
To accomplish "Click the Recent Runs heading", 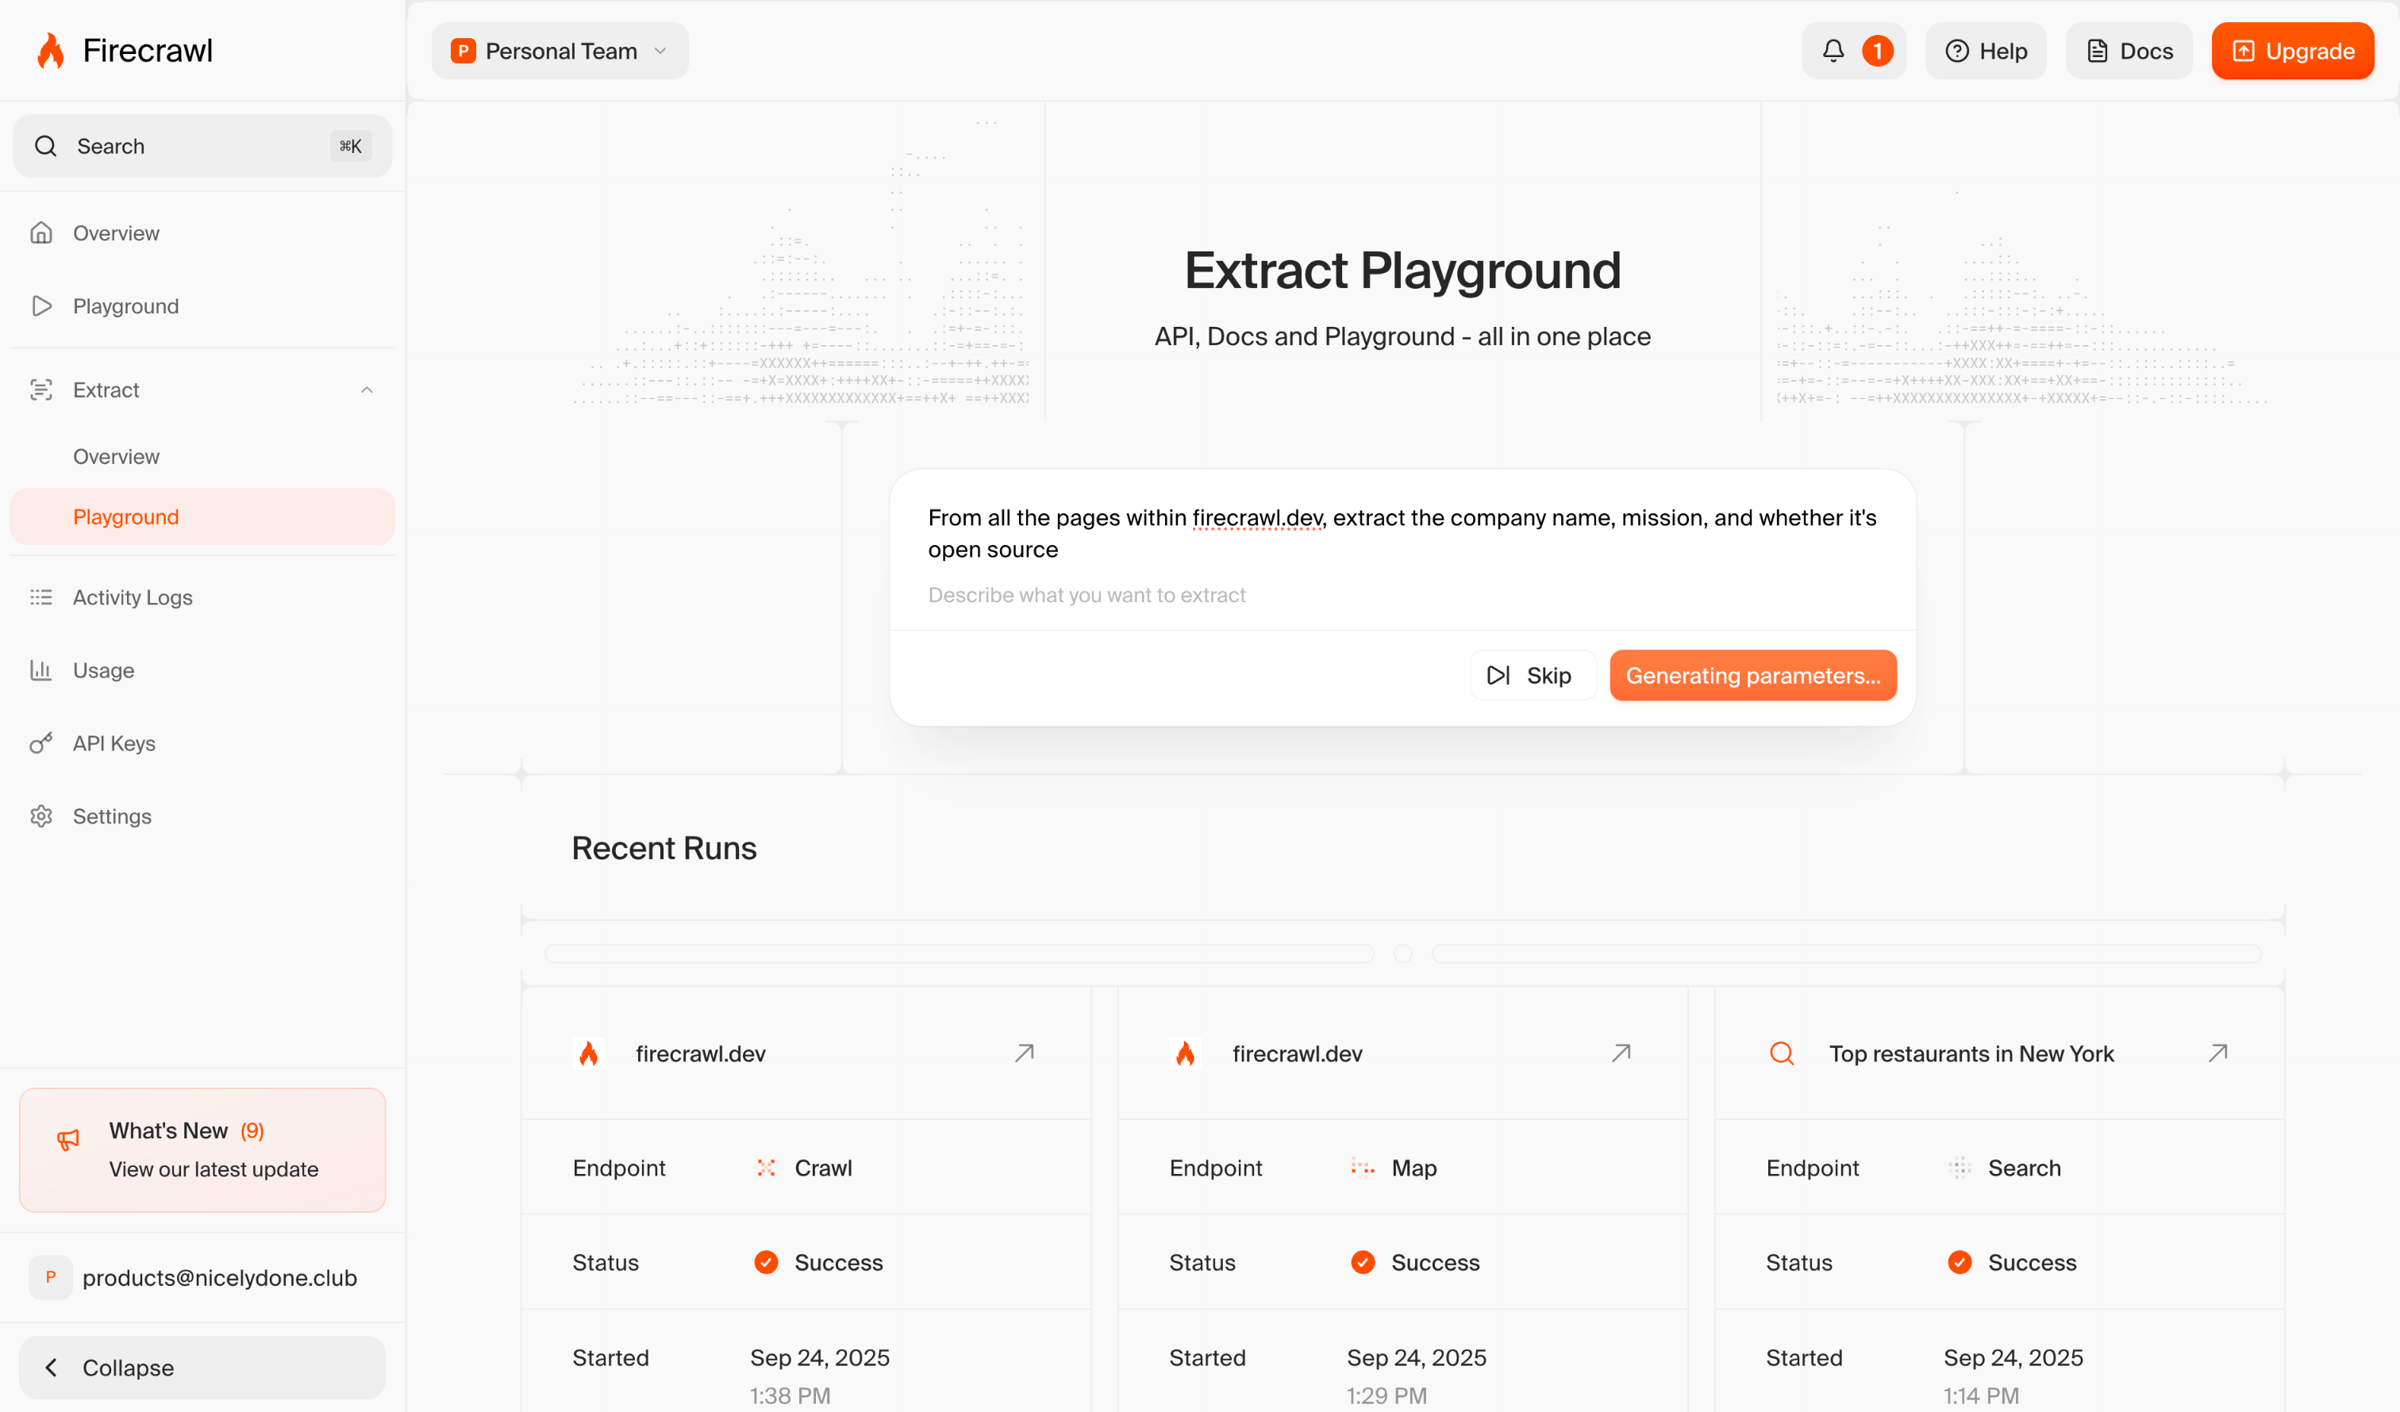I will coord(664,848).
